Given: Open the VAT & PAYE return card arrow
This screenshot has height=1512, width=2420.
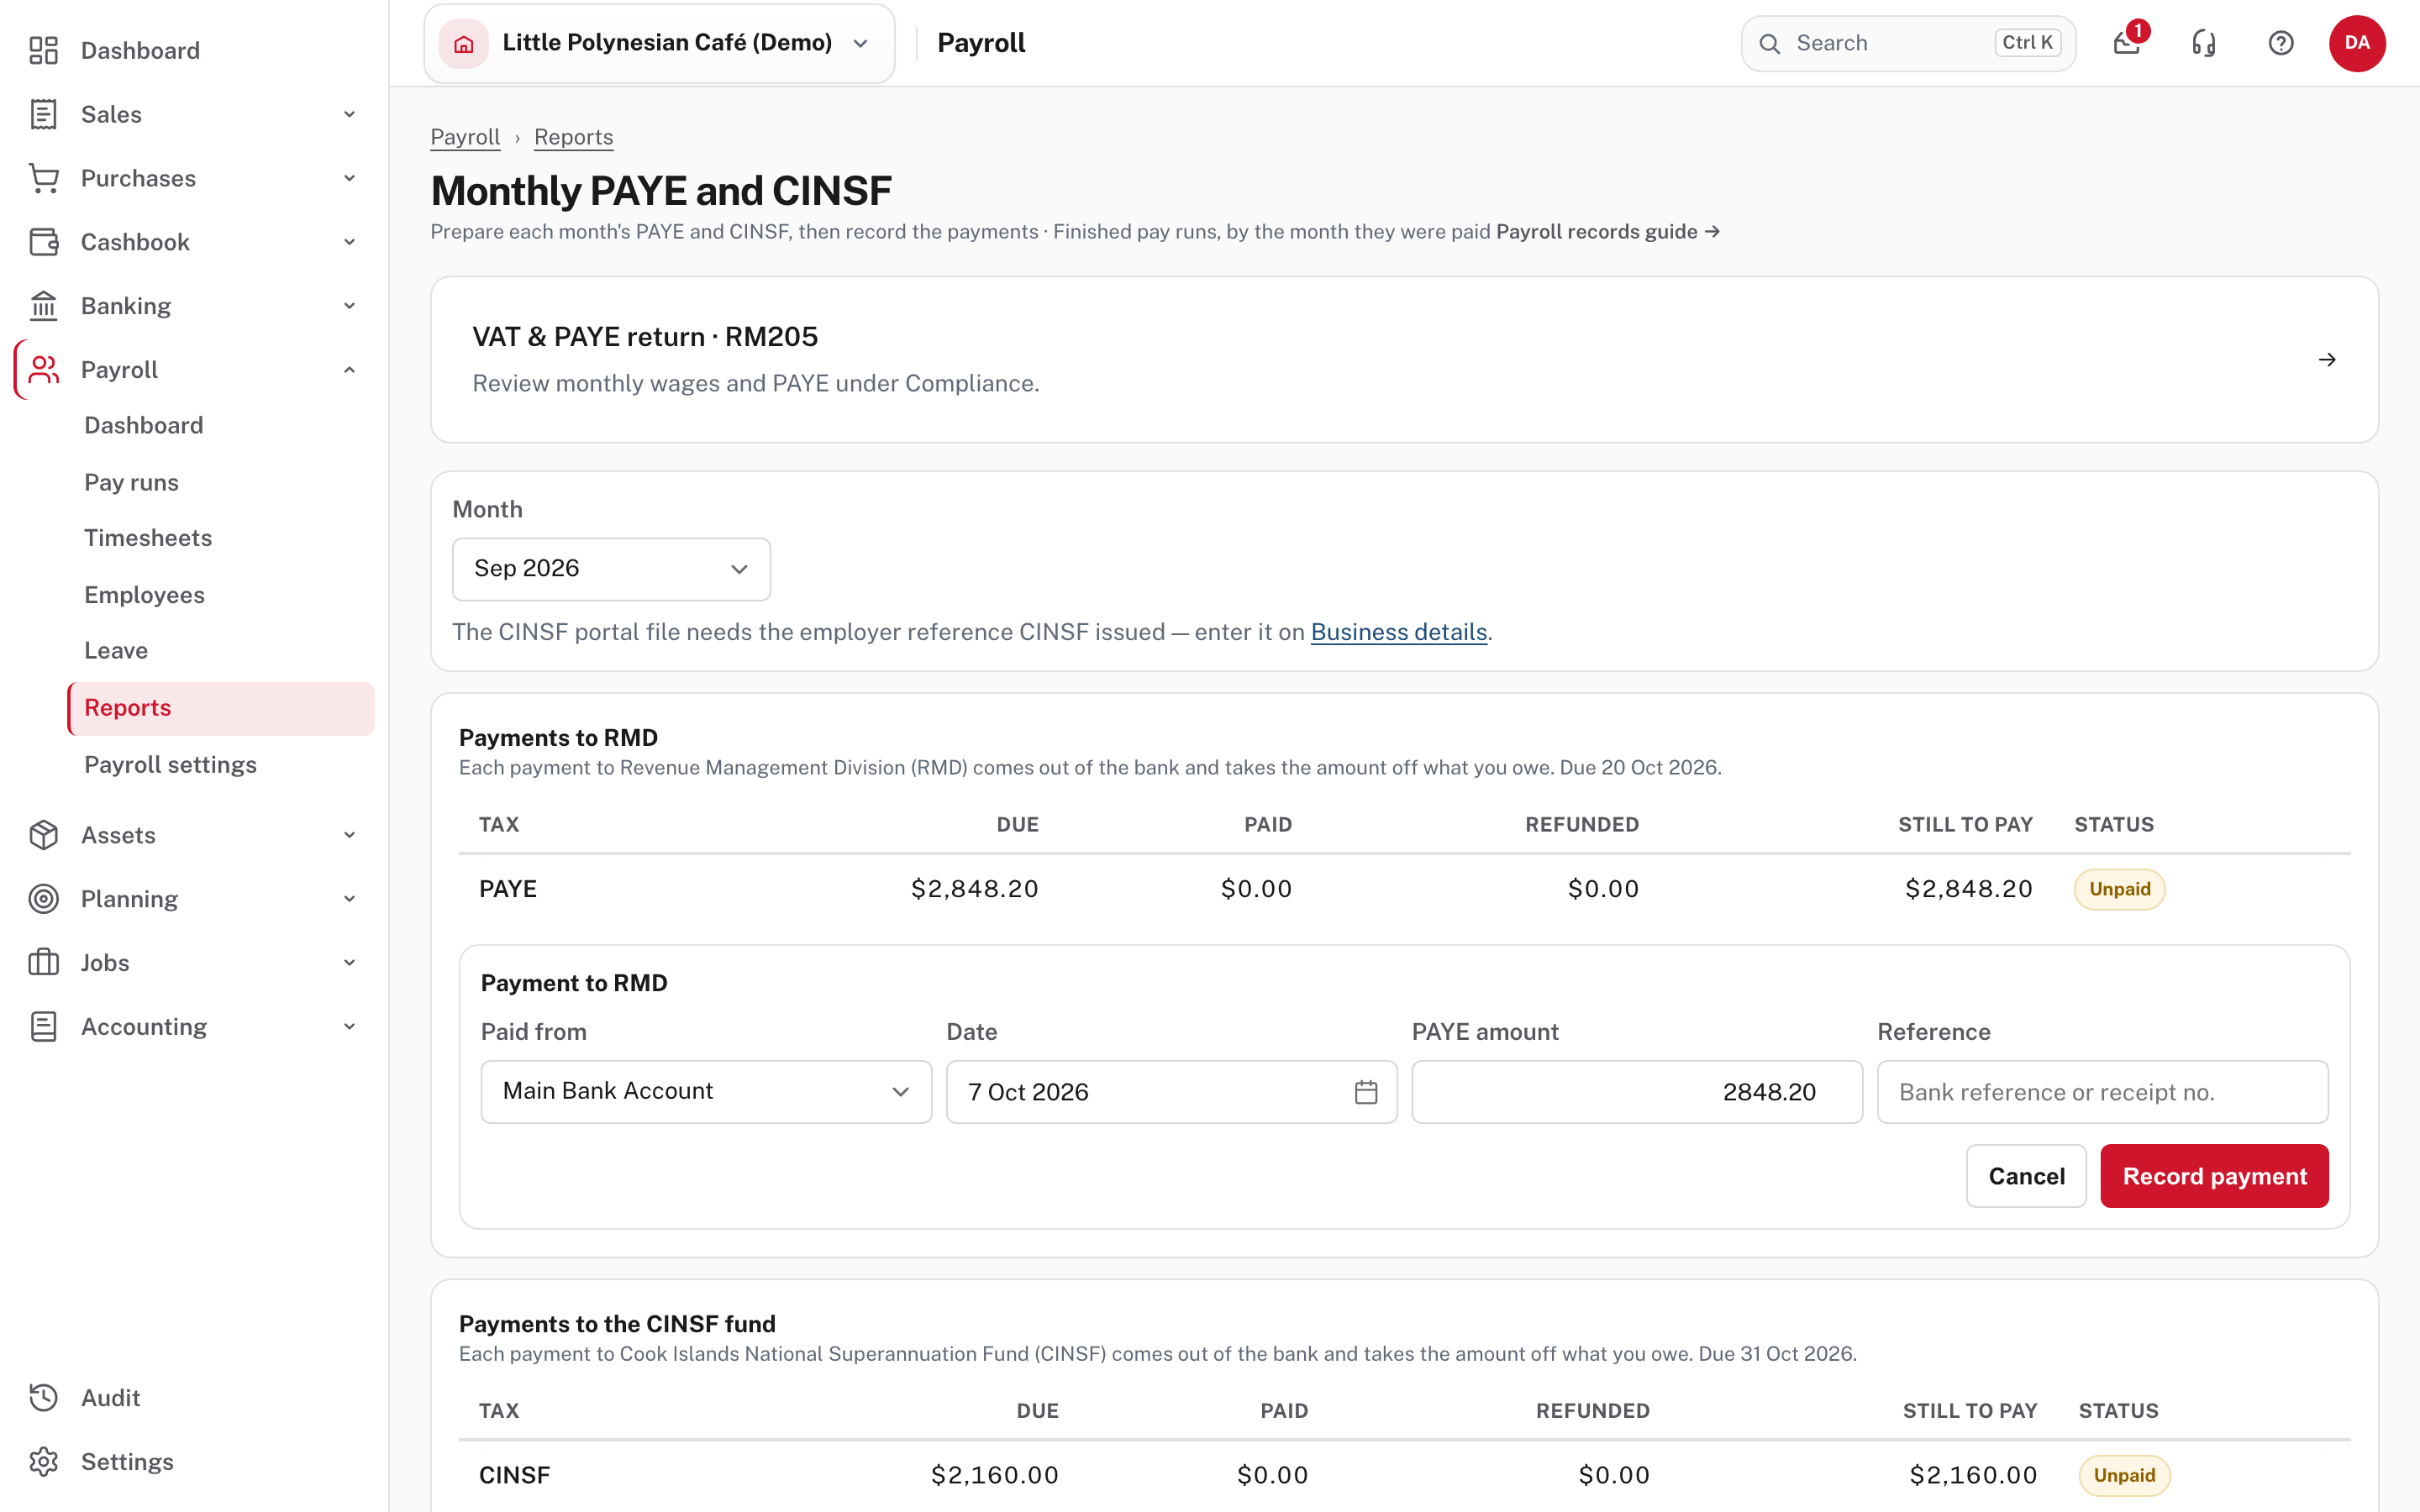Looking at the screenshot, I should click(2327, 360).
